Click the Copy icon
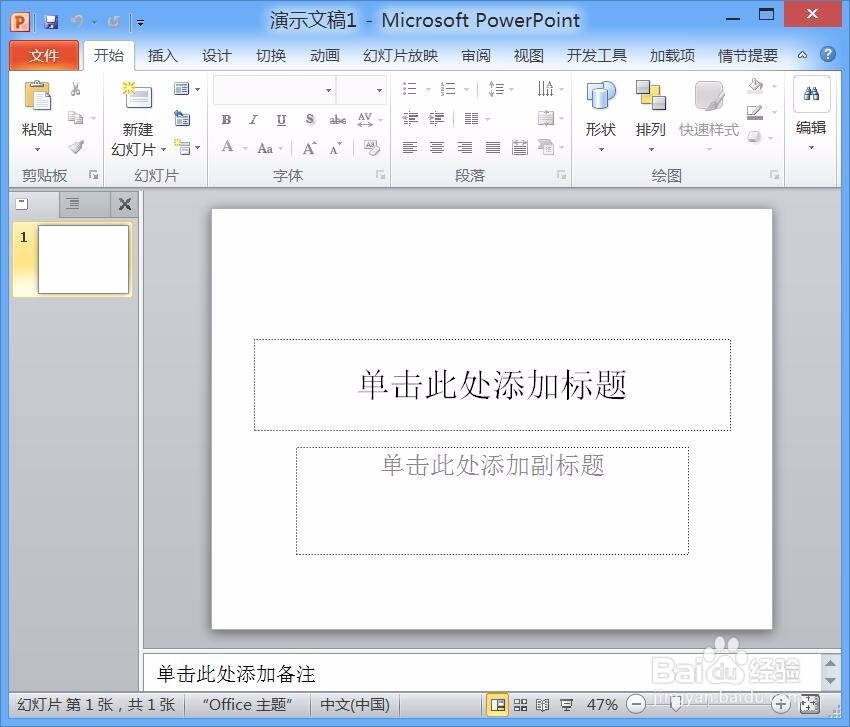The height and width of the screenshot is (727, 850). coord(75,117)
